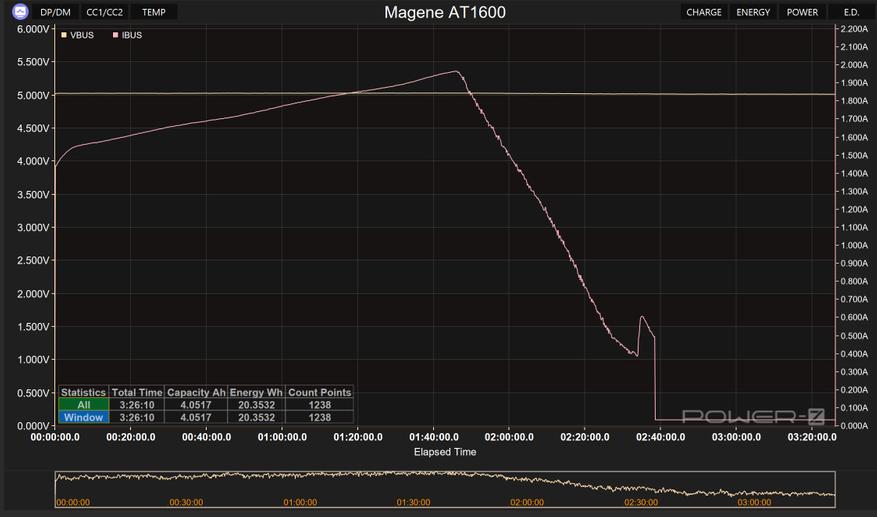Click the 6.000V label on voltage axis
Viewport: 877px width, 517px height.
[x=34, y=29]
